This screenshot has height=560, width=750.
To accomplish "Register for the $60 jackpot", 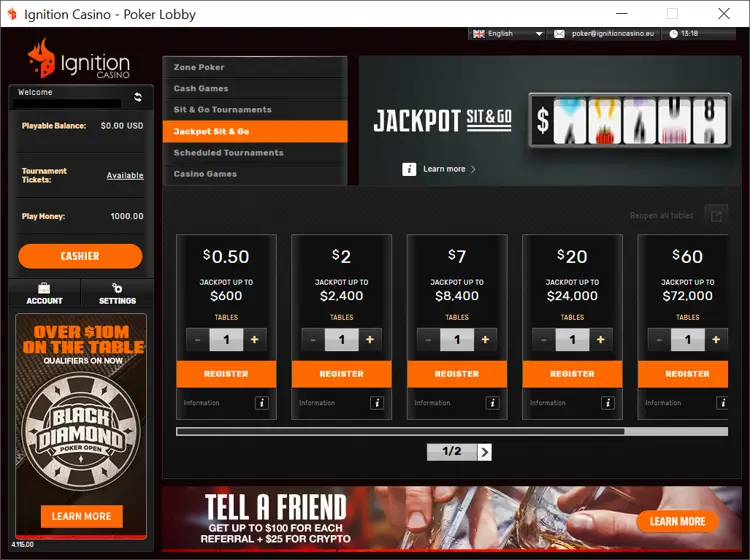I will coord(683,374).
